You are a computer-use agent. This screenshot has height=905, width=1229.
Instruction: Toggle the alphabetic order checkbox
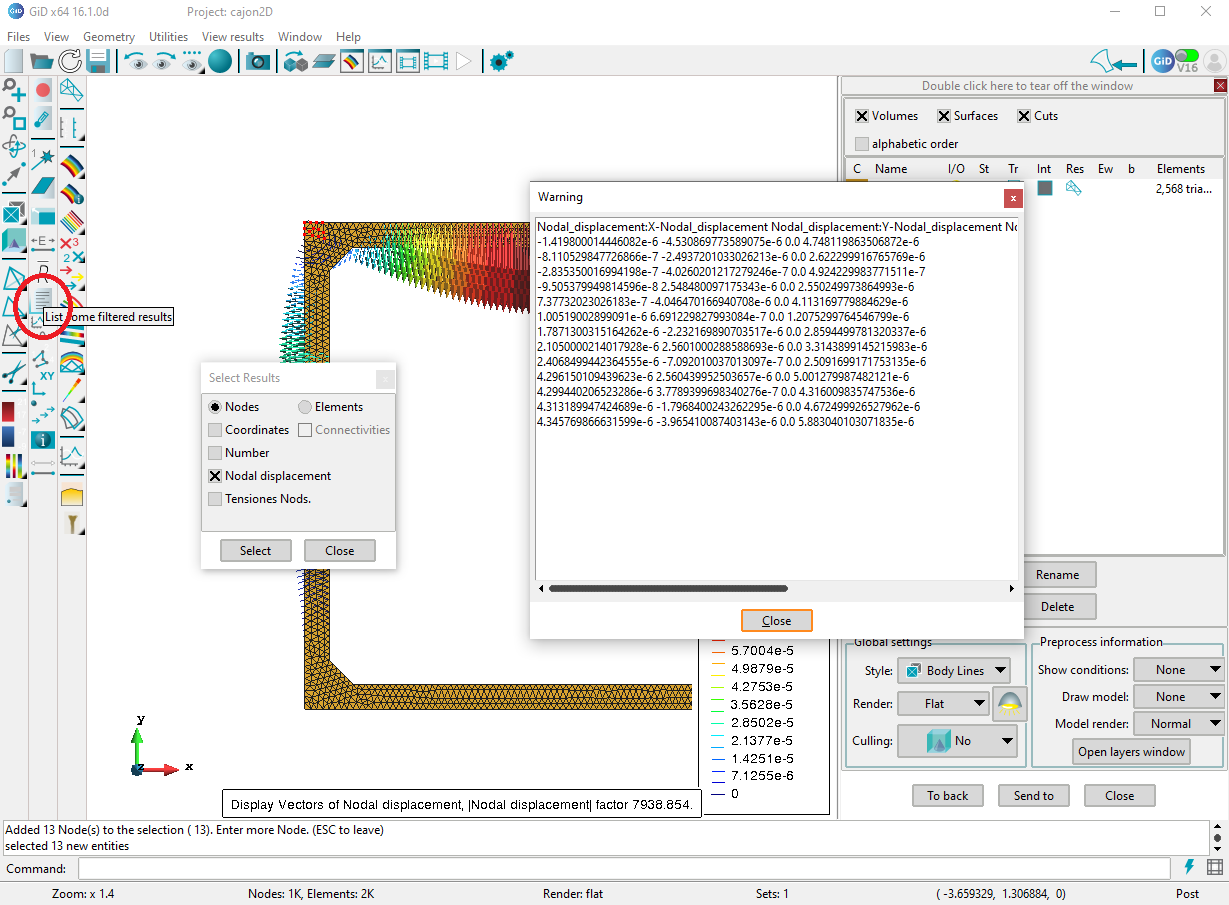tap(862, 144)
